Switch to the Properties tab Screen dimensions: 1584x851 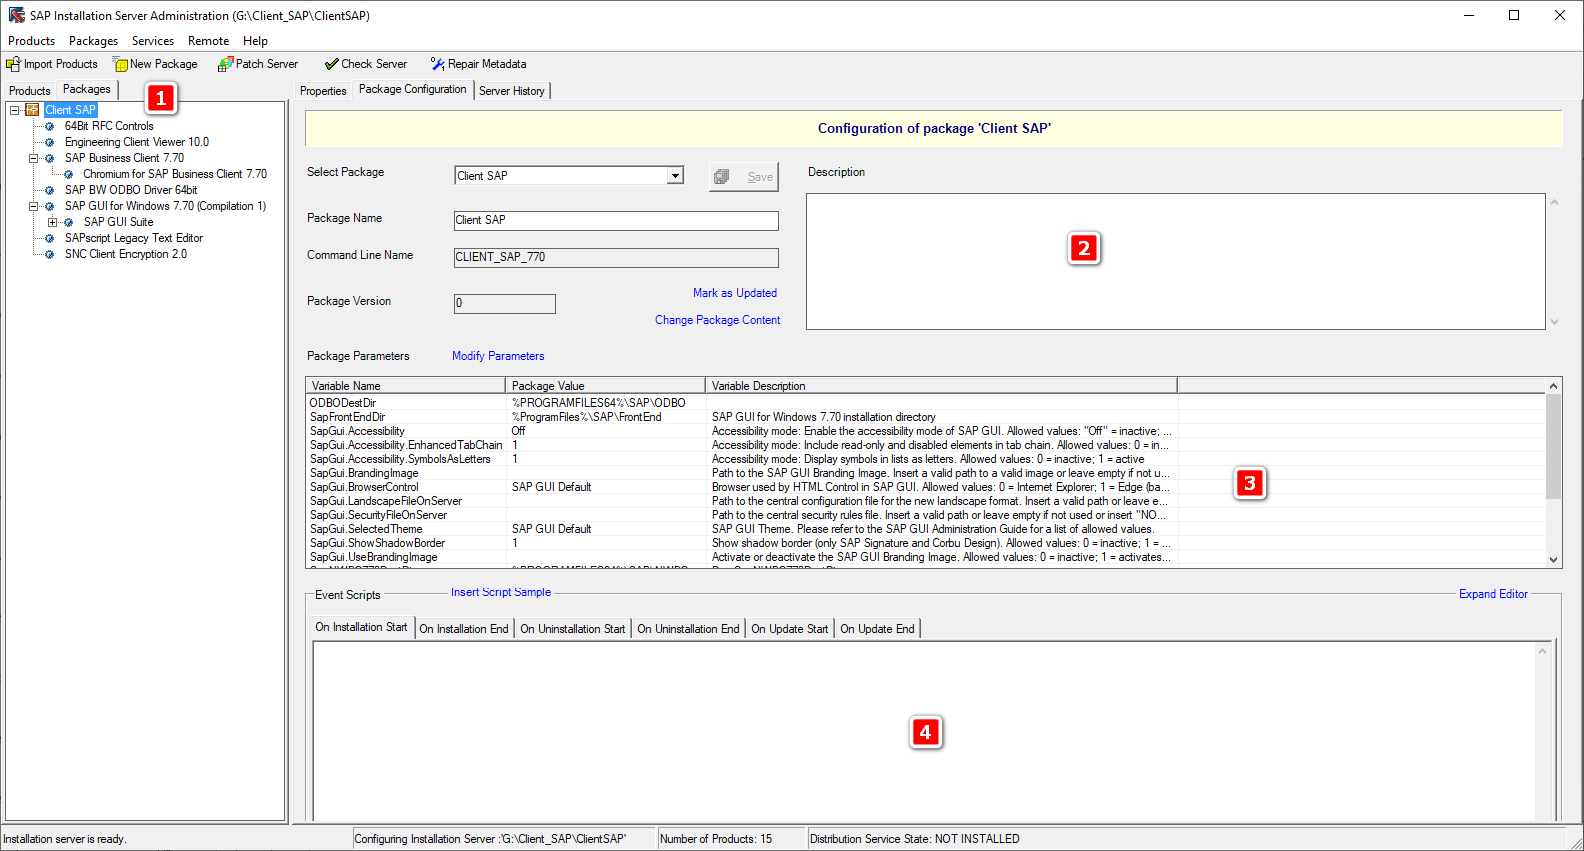323,91
